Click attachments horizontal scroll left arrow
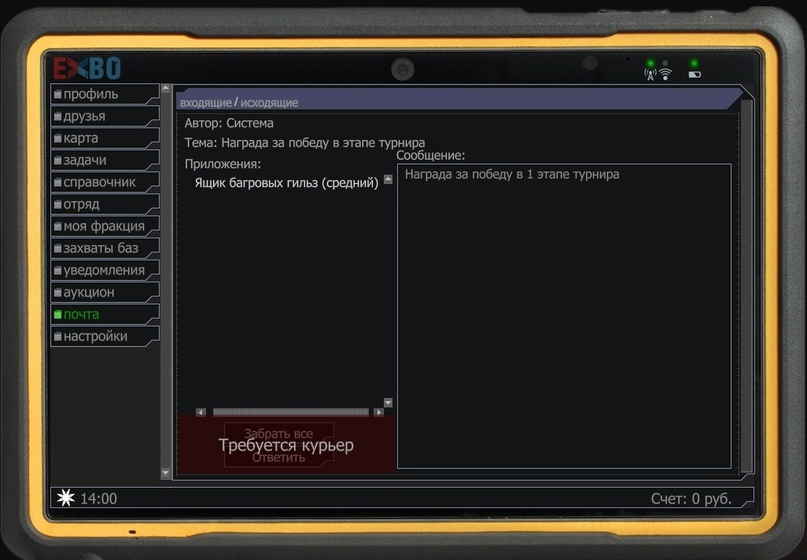This screenshot has width=807, height=560. (x=201, y=412)
